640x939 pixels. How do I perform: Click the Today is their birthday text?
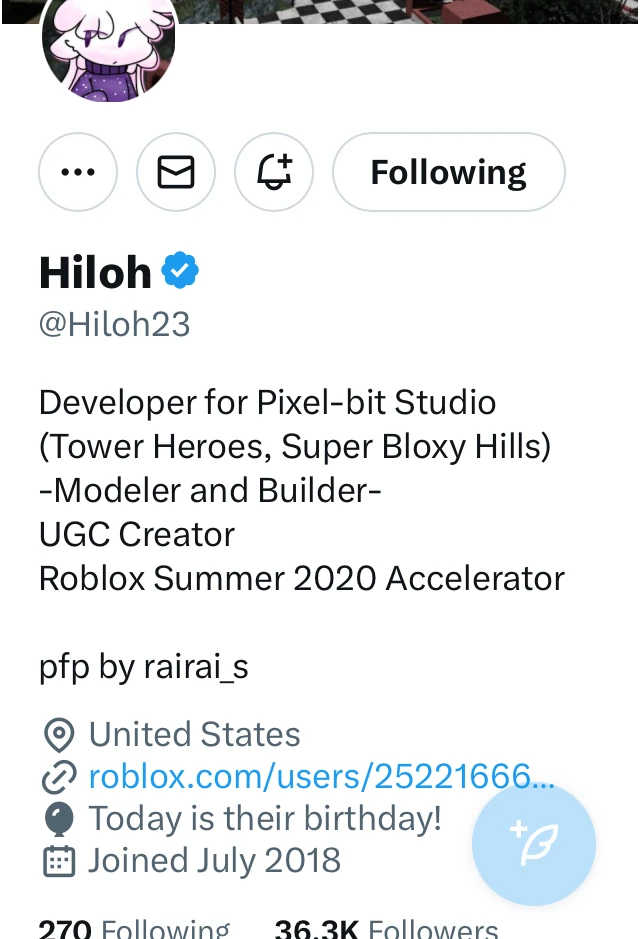pyautogui.click(x=265, y=819)
